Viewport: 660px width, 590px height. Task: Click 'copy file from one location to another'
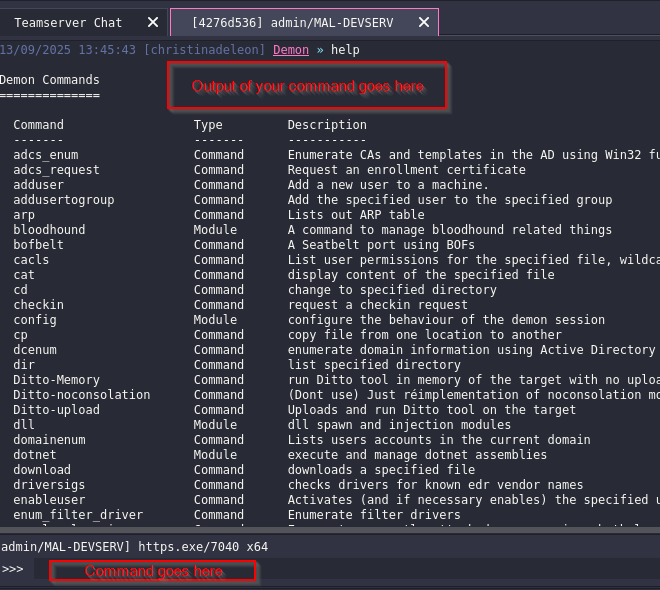[424, 335]
